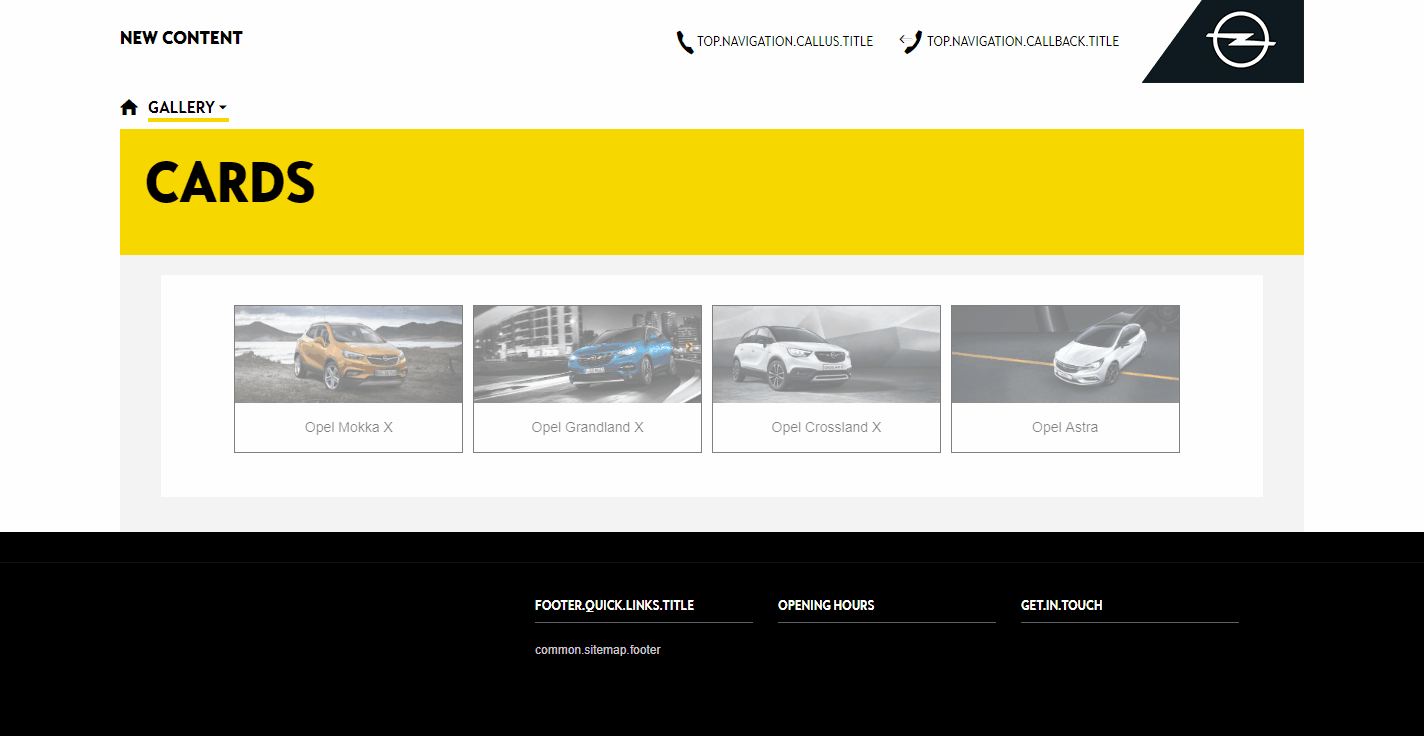
Task: Click the TOP.NAVIGATION.CALLBACK.TITLE link text
Action: [x=1023, y=42]
